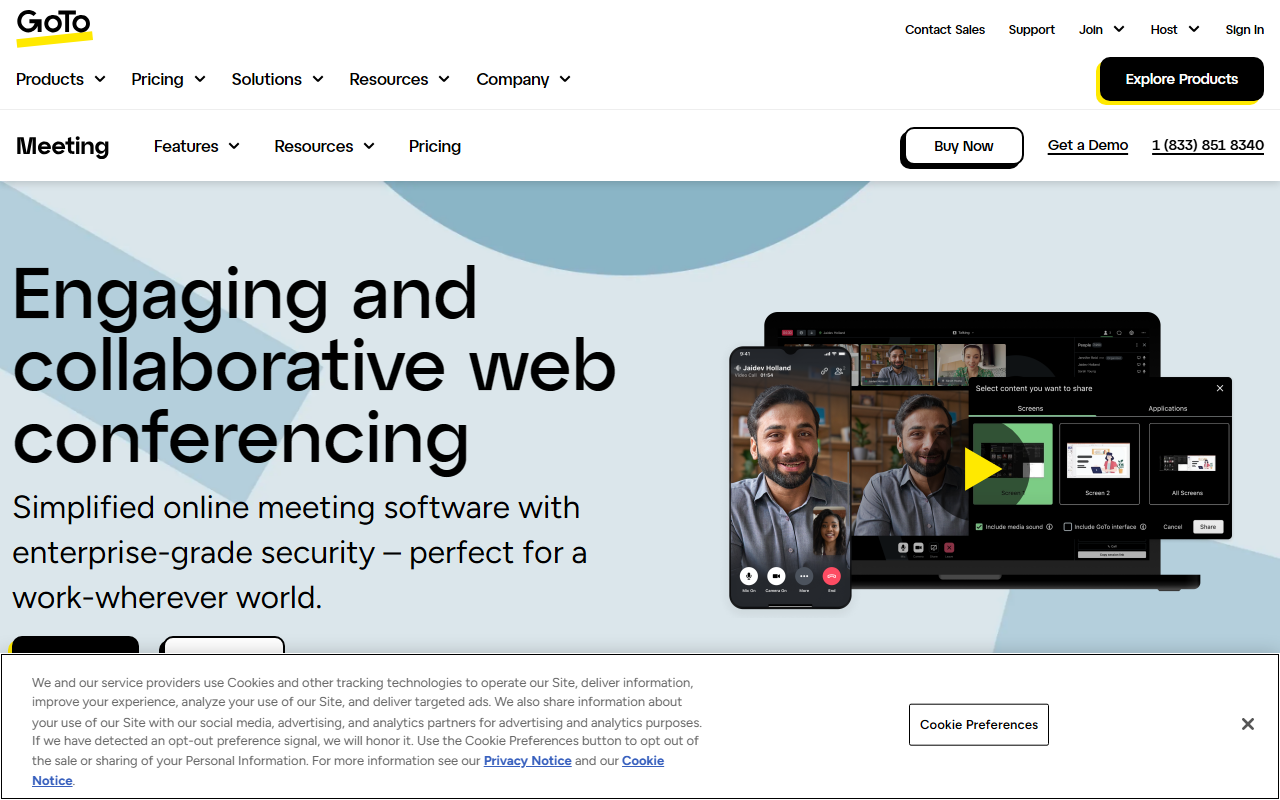The image size is (1280, 800).
Task: Switch to the Screens tab in share dialog
Action: [x=1030, y=408]
